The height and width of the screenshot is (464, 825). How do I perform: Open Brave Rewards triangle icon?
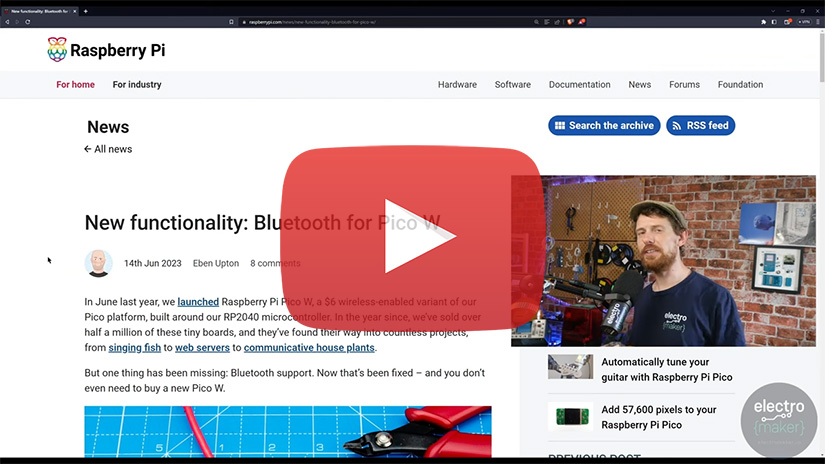(x=582, y=22)
